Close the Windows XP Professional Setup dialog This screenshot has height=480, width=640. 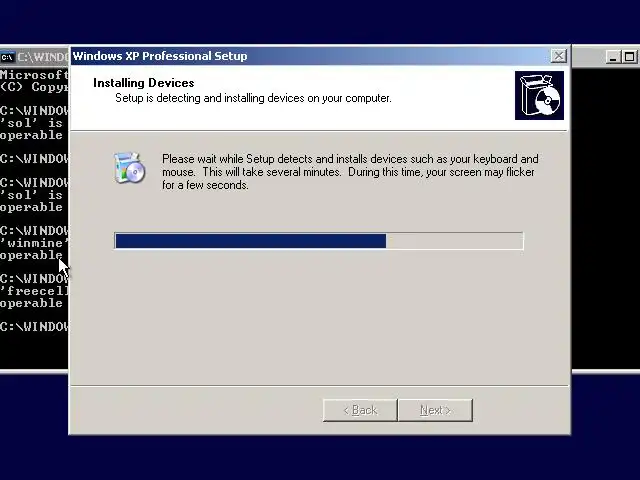pyautogui.click(x=558, y=56)
